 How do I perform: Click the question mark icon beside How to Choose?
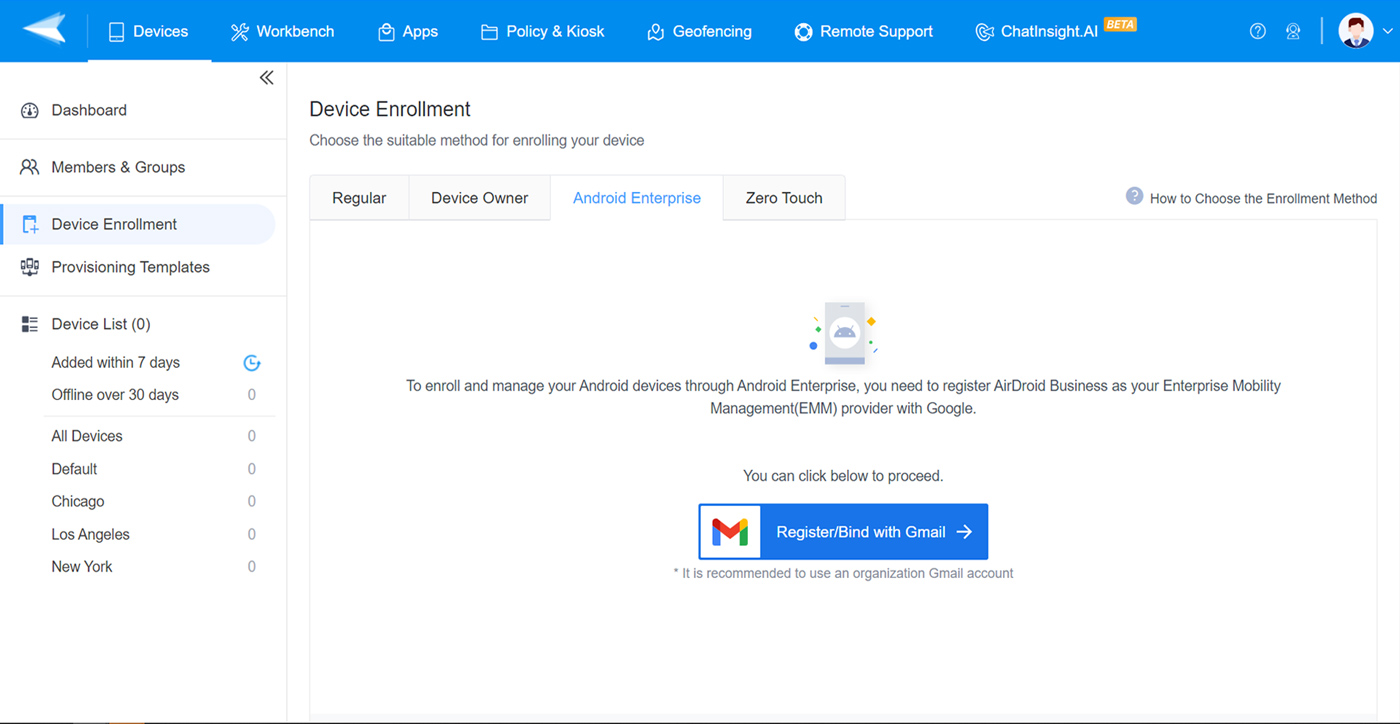pyautogui.click(x=1134, y=196)
